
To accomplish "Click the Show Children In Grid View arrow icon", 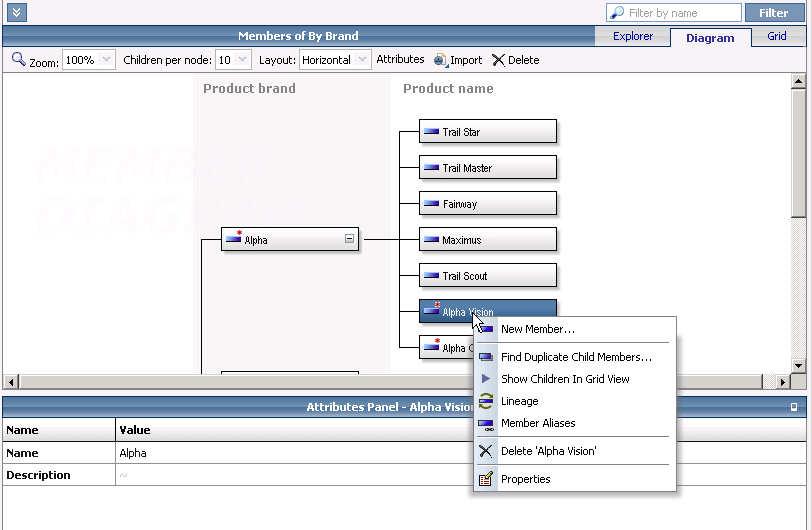I will coord(486,379).
